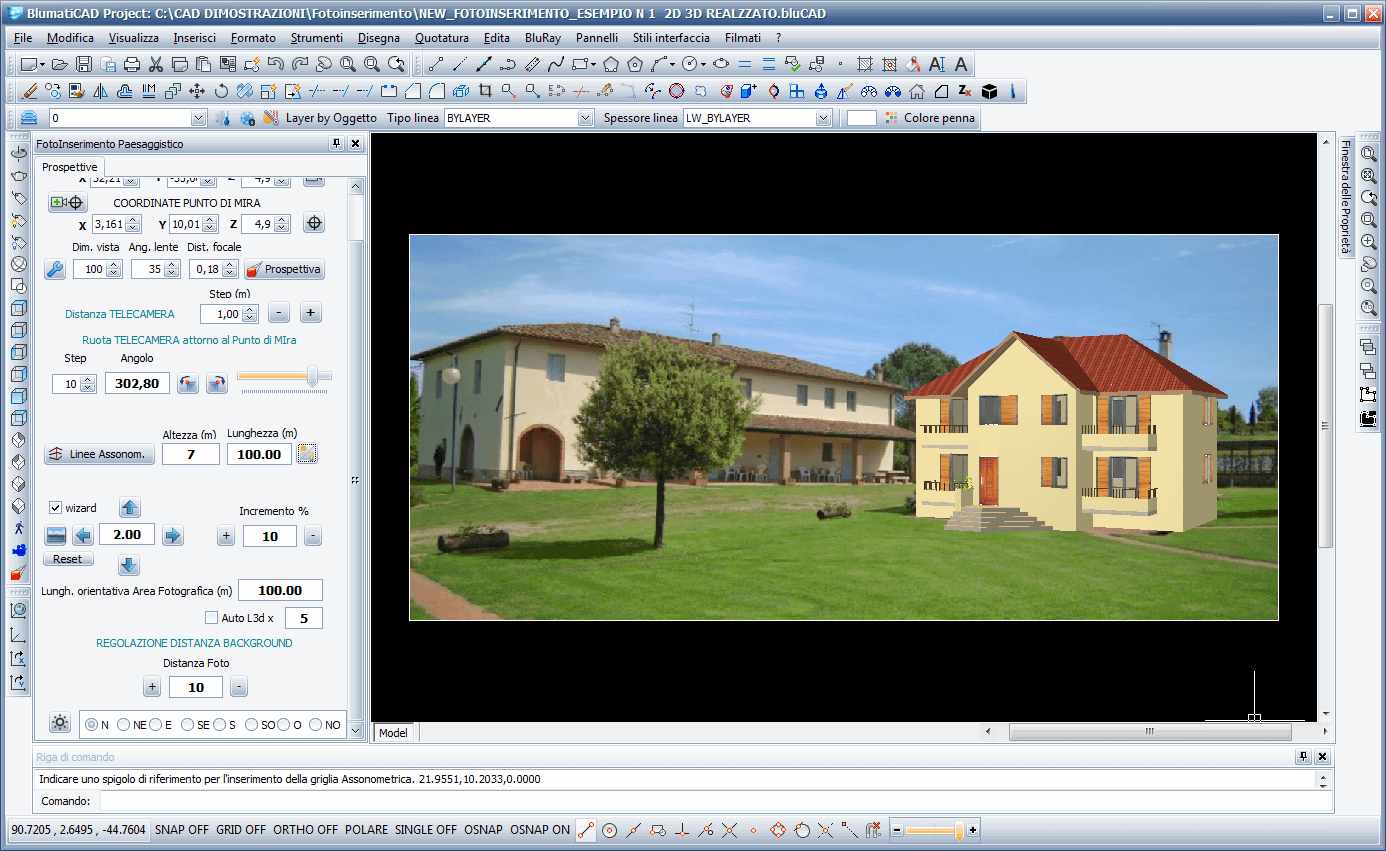Click the sun light settings icon
Image resolution: width=1386 pixels, height=851 pixels.
pos(60,723)
